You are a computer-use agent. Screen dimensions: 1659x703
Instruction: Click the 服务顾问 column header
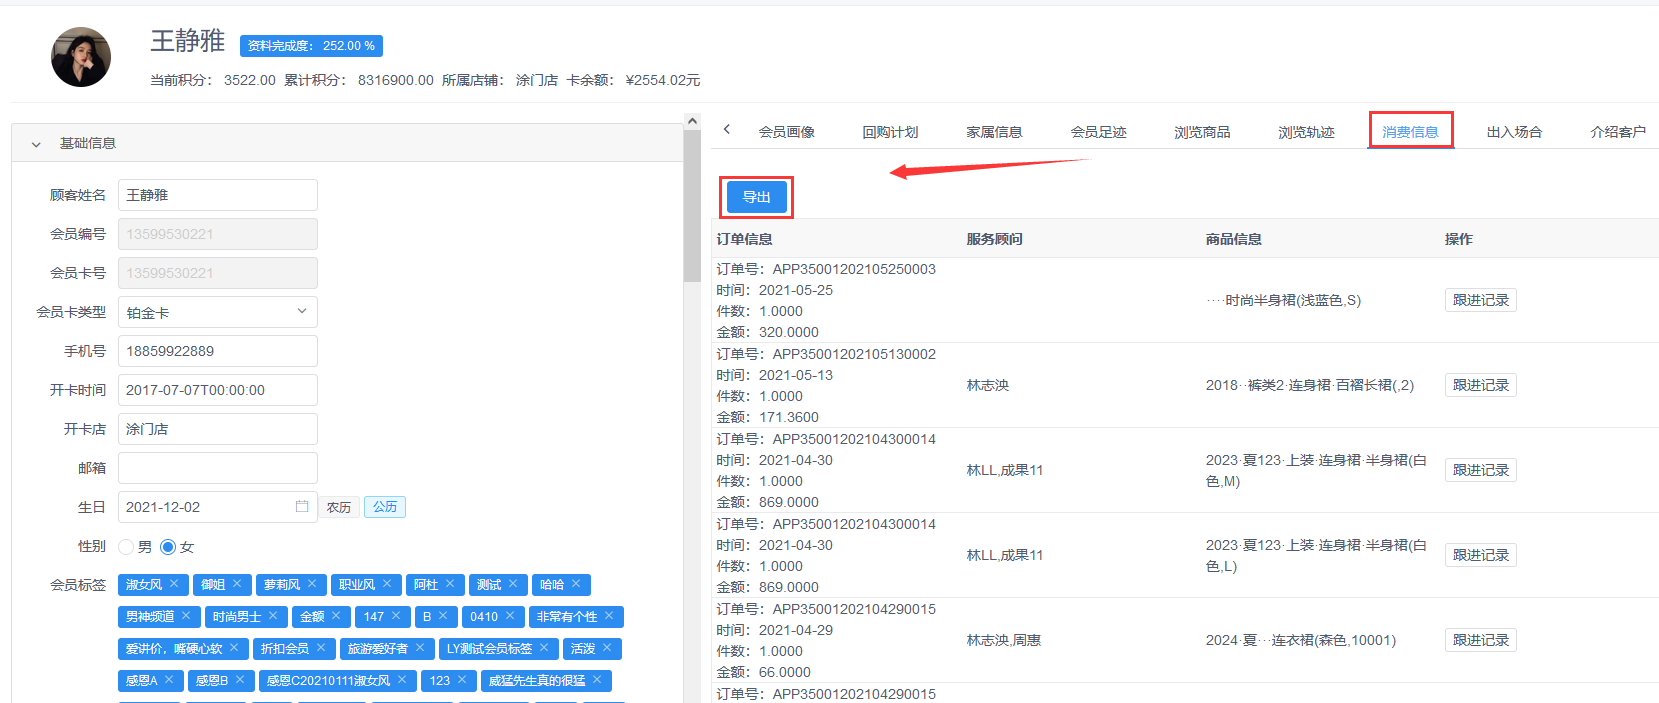[x=995, y=239]
